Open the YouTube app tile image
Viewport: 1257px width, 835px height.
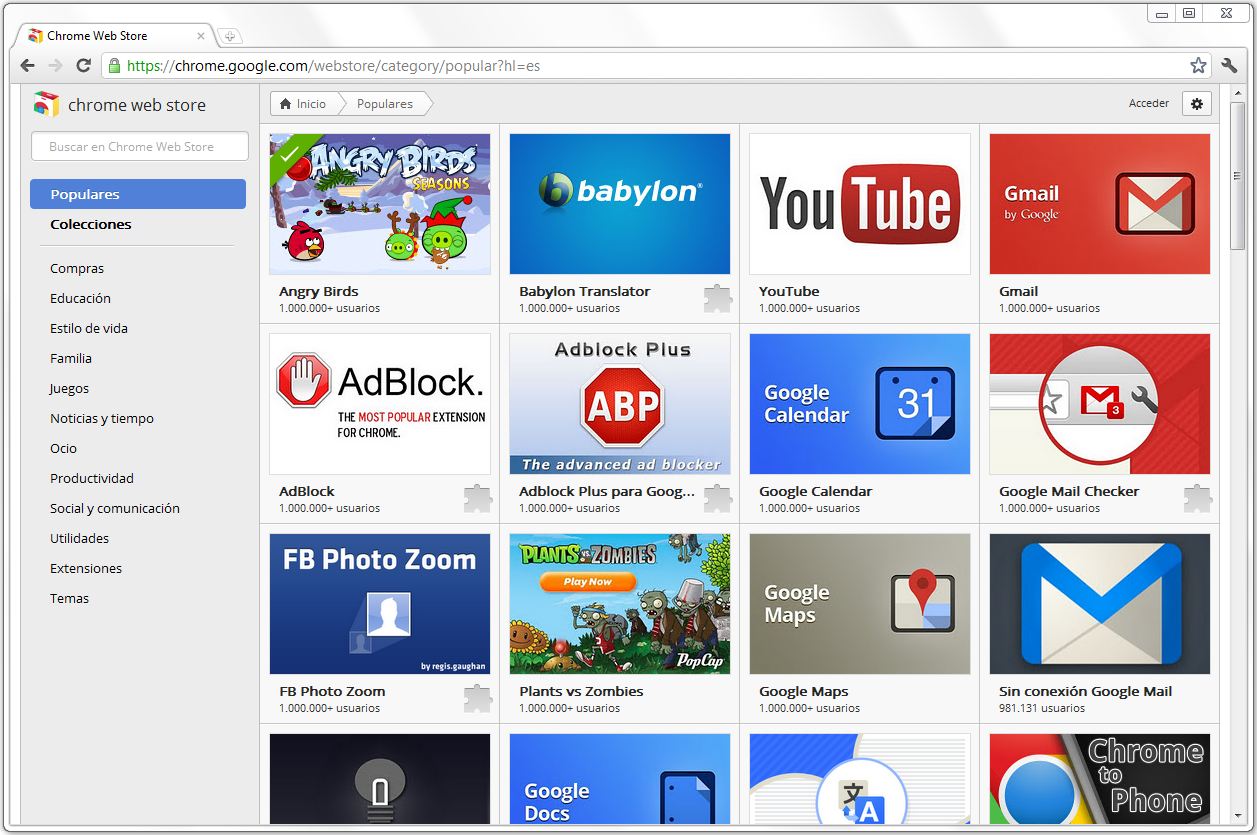coord(860,204)
